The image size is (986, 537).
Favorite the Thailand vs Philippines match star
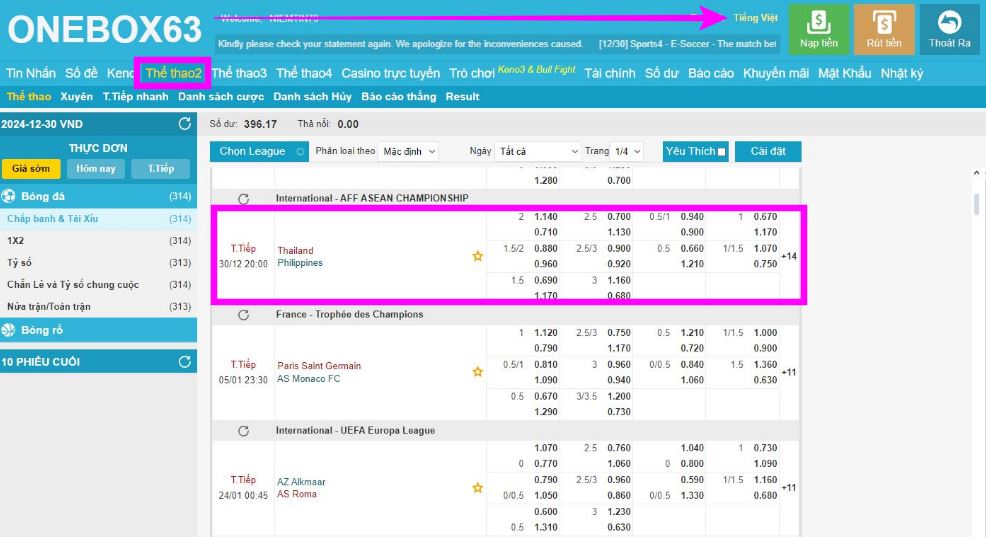478,256
